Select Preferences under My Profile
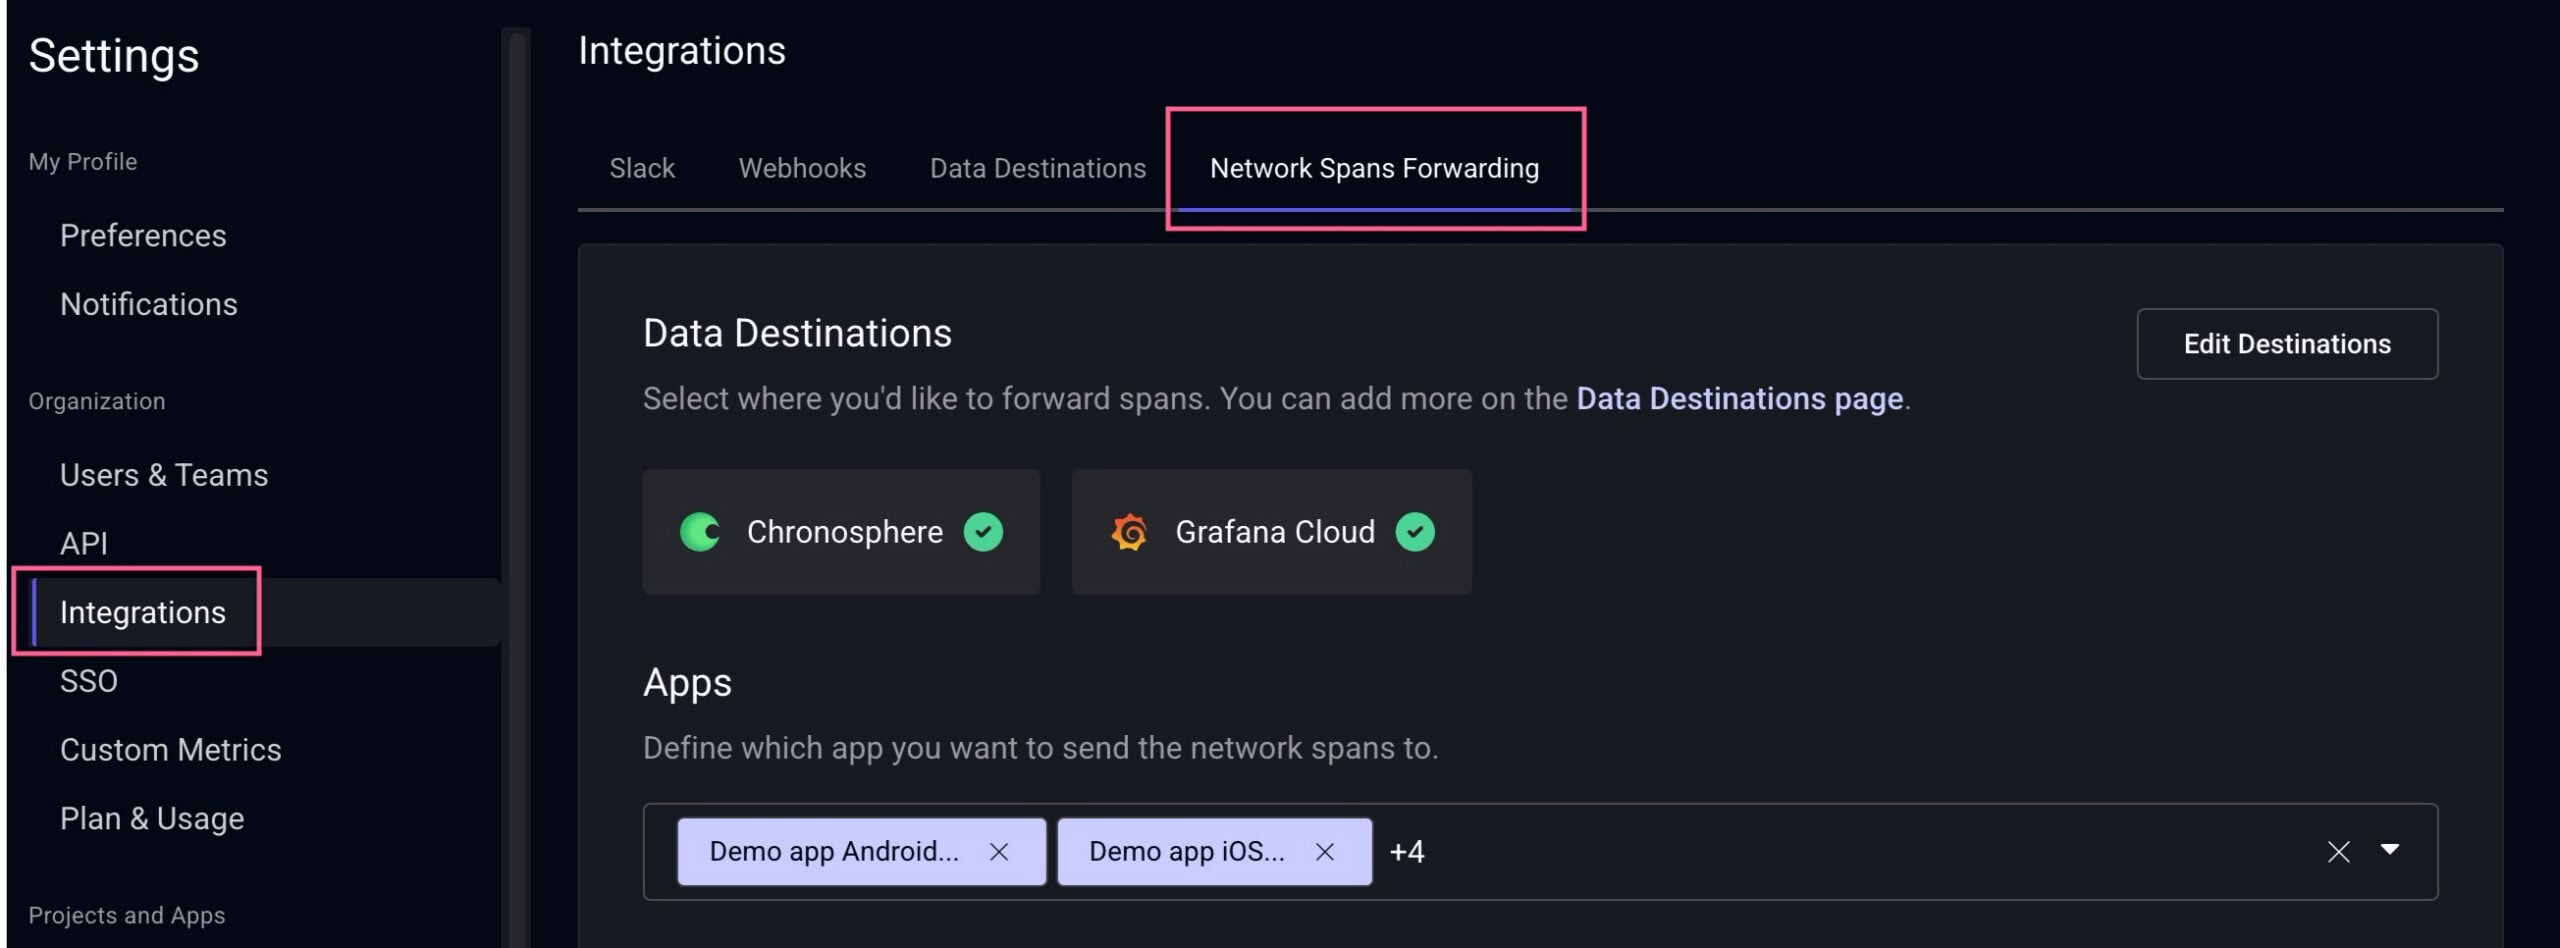The width and height of the screenshot is (2560, 948). point(142,236)
